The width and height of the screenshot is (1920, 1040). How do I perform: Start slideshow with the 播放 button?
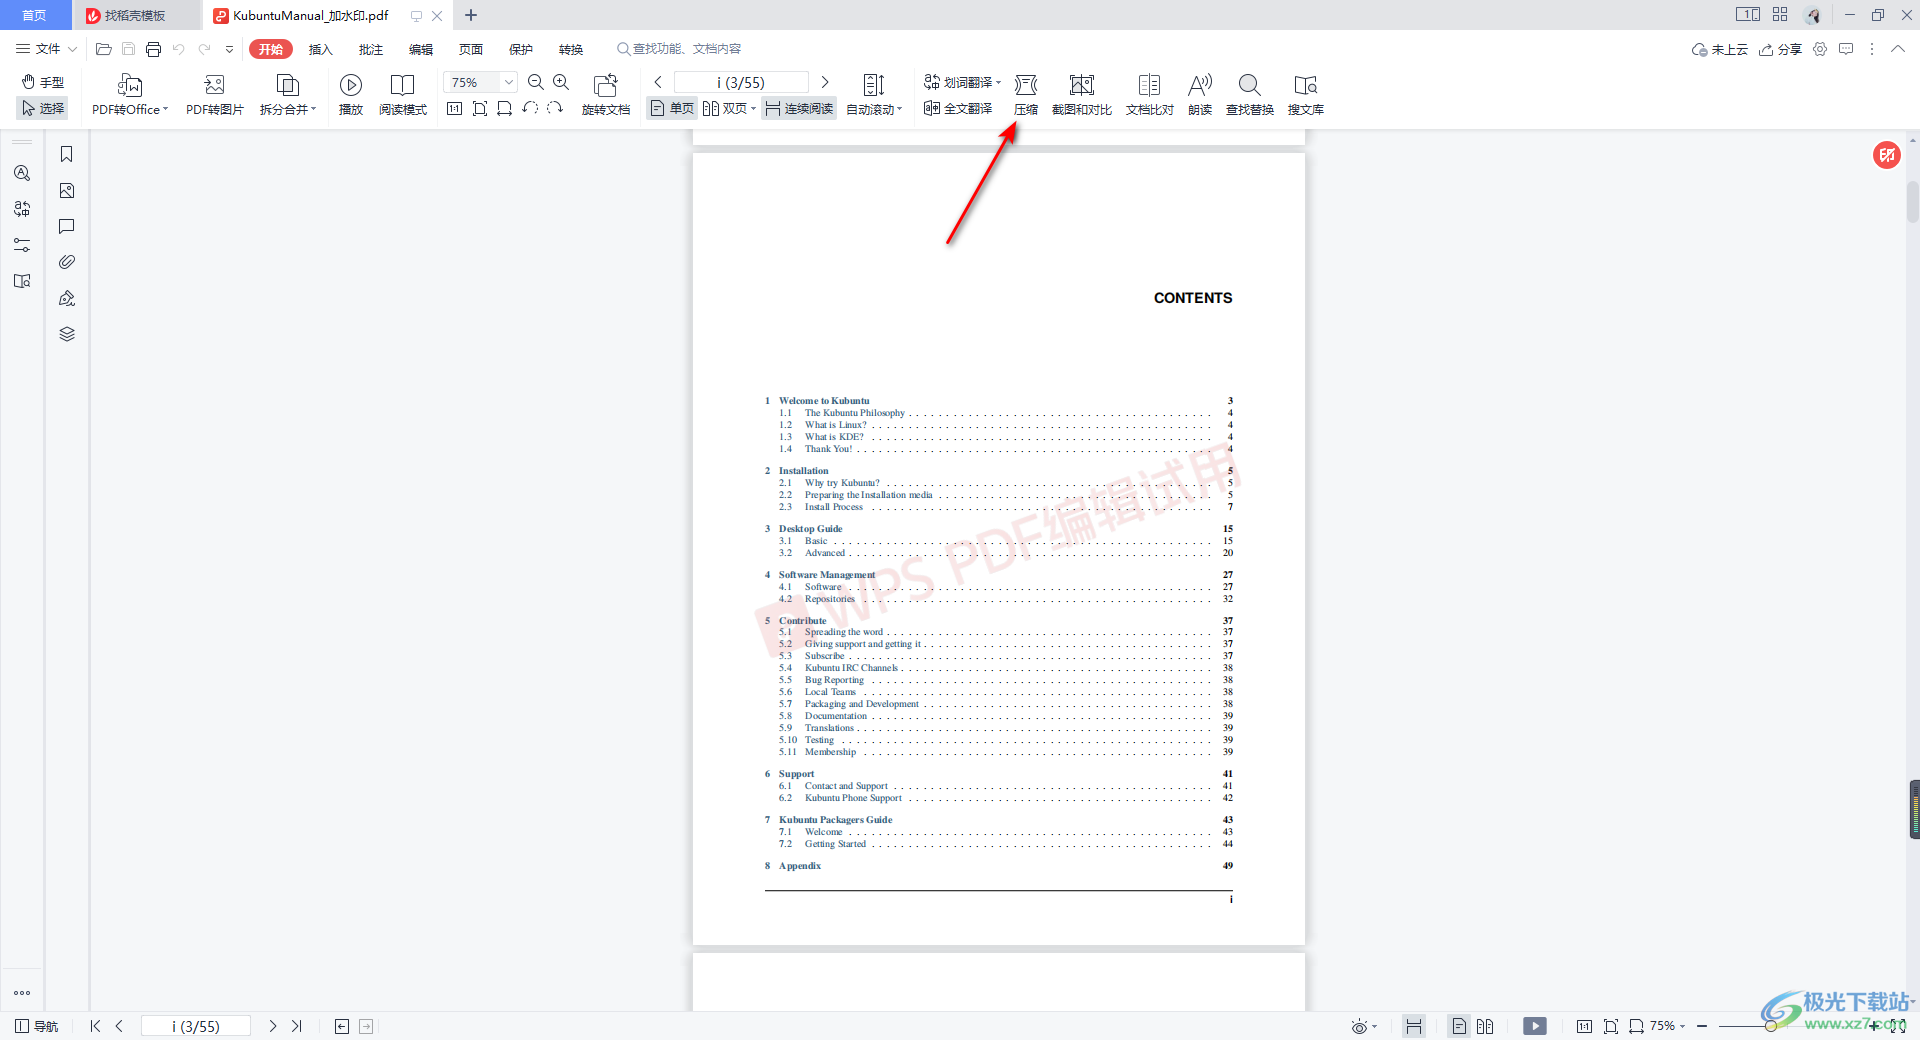pyautogui.click(x=351, y=95)
